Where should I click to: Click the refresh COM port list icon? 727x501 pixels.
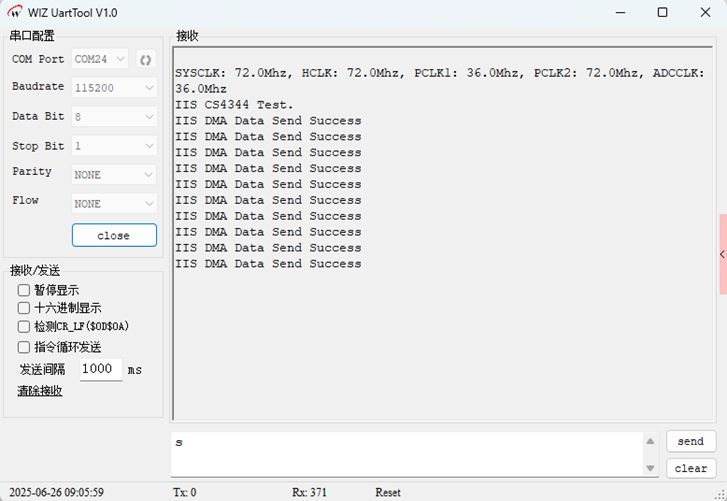pyautogui.click(x=145, y=59)
